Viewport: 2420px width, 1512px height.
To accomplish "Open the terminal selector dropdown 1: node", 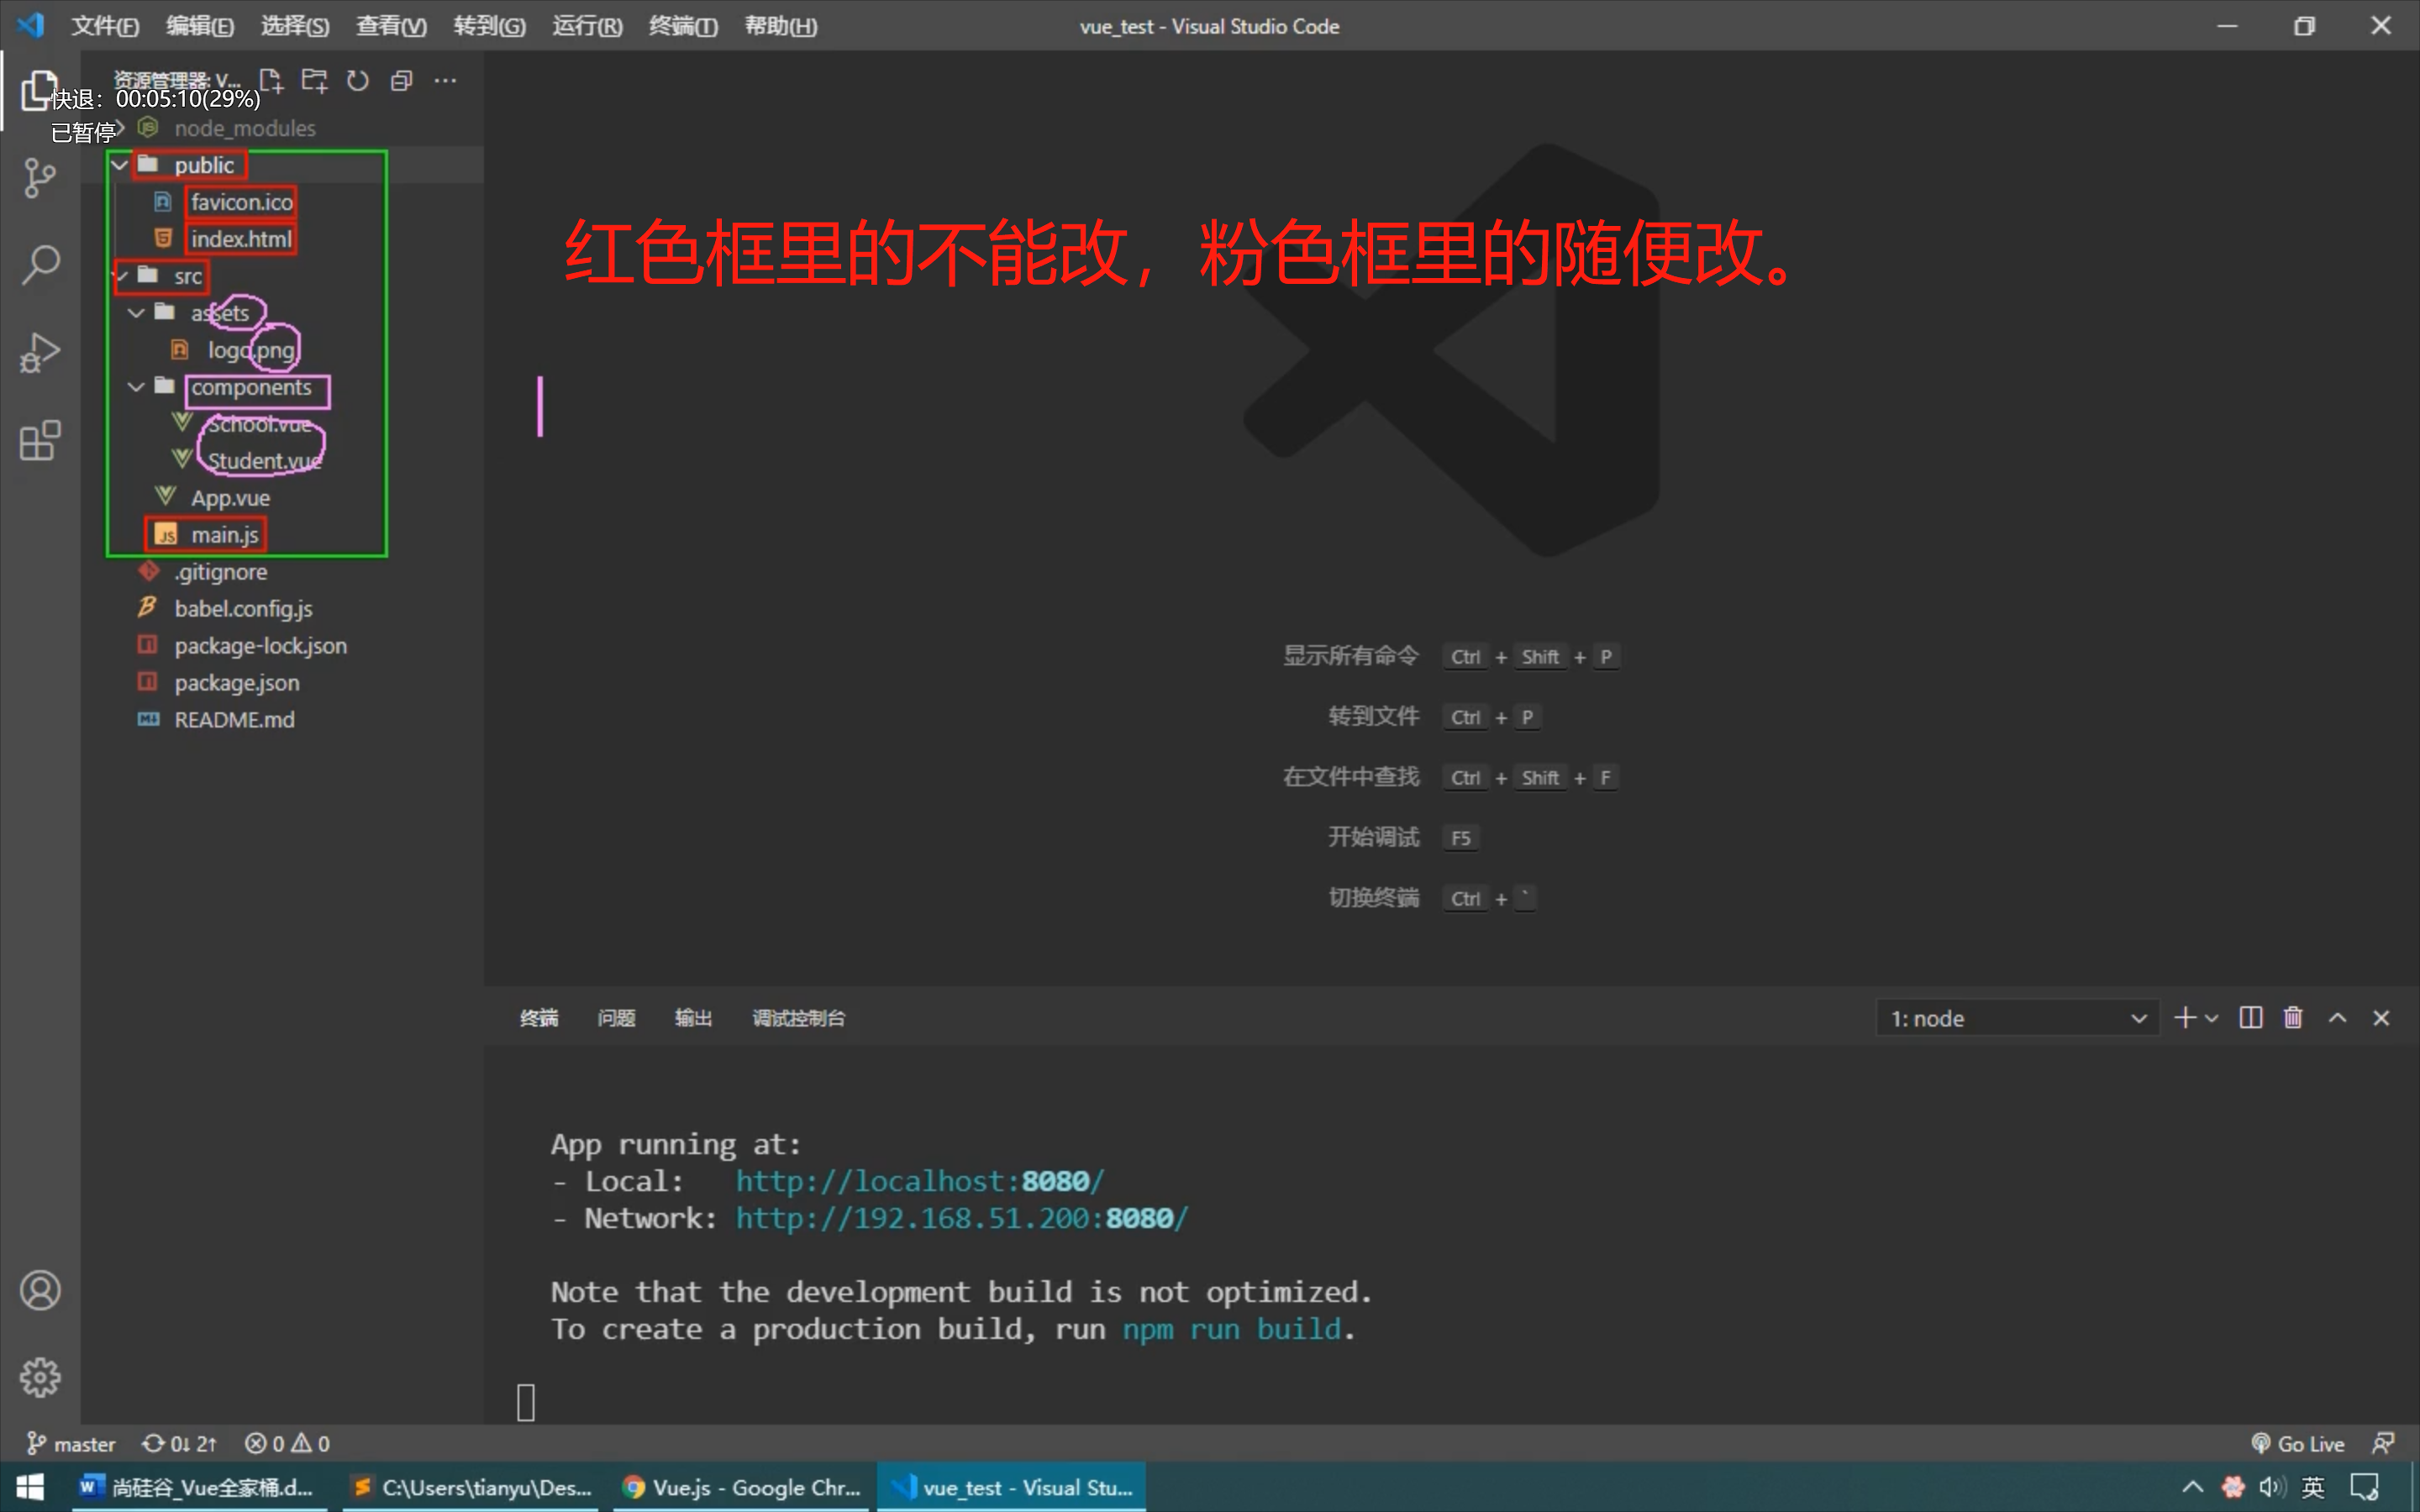I will pos(2017,1018).
